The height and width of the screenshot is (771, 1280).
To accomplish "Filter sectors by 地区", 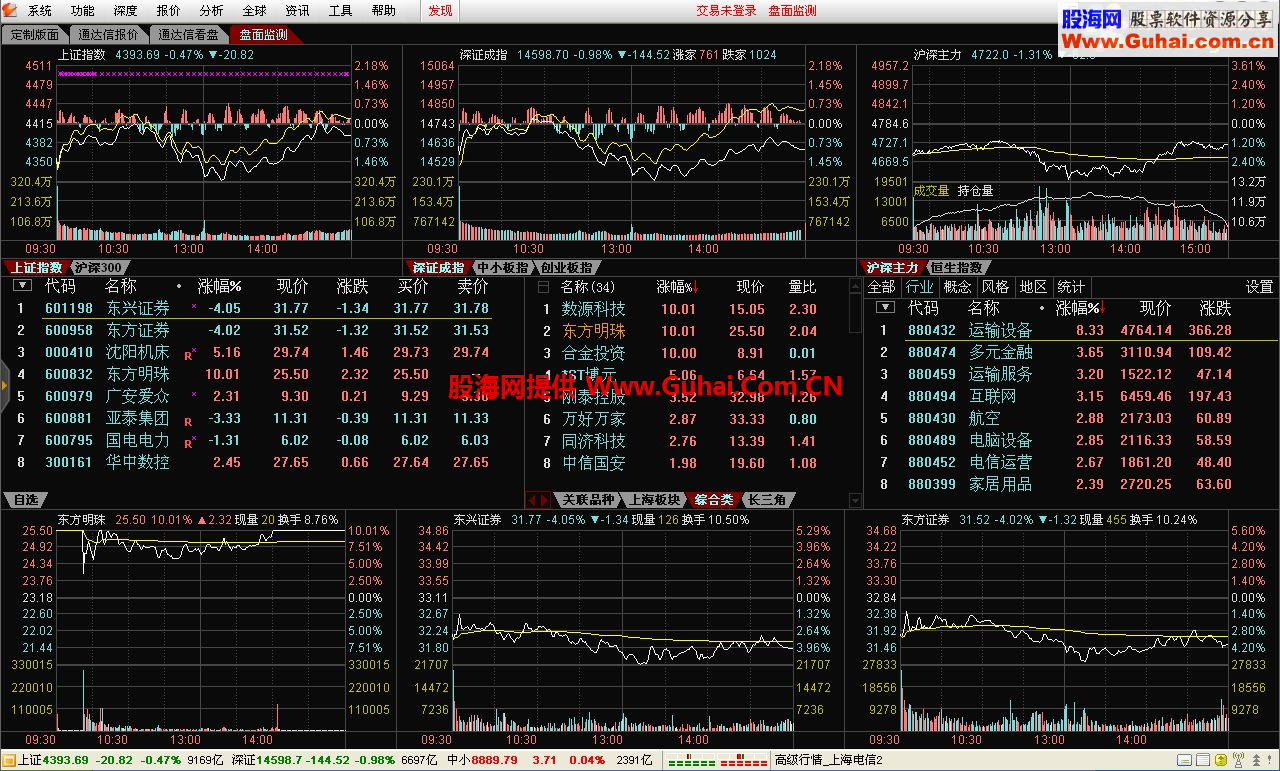I will 1033,287.
